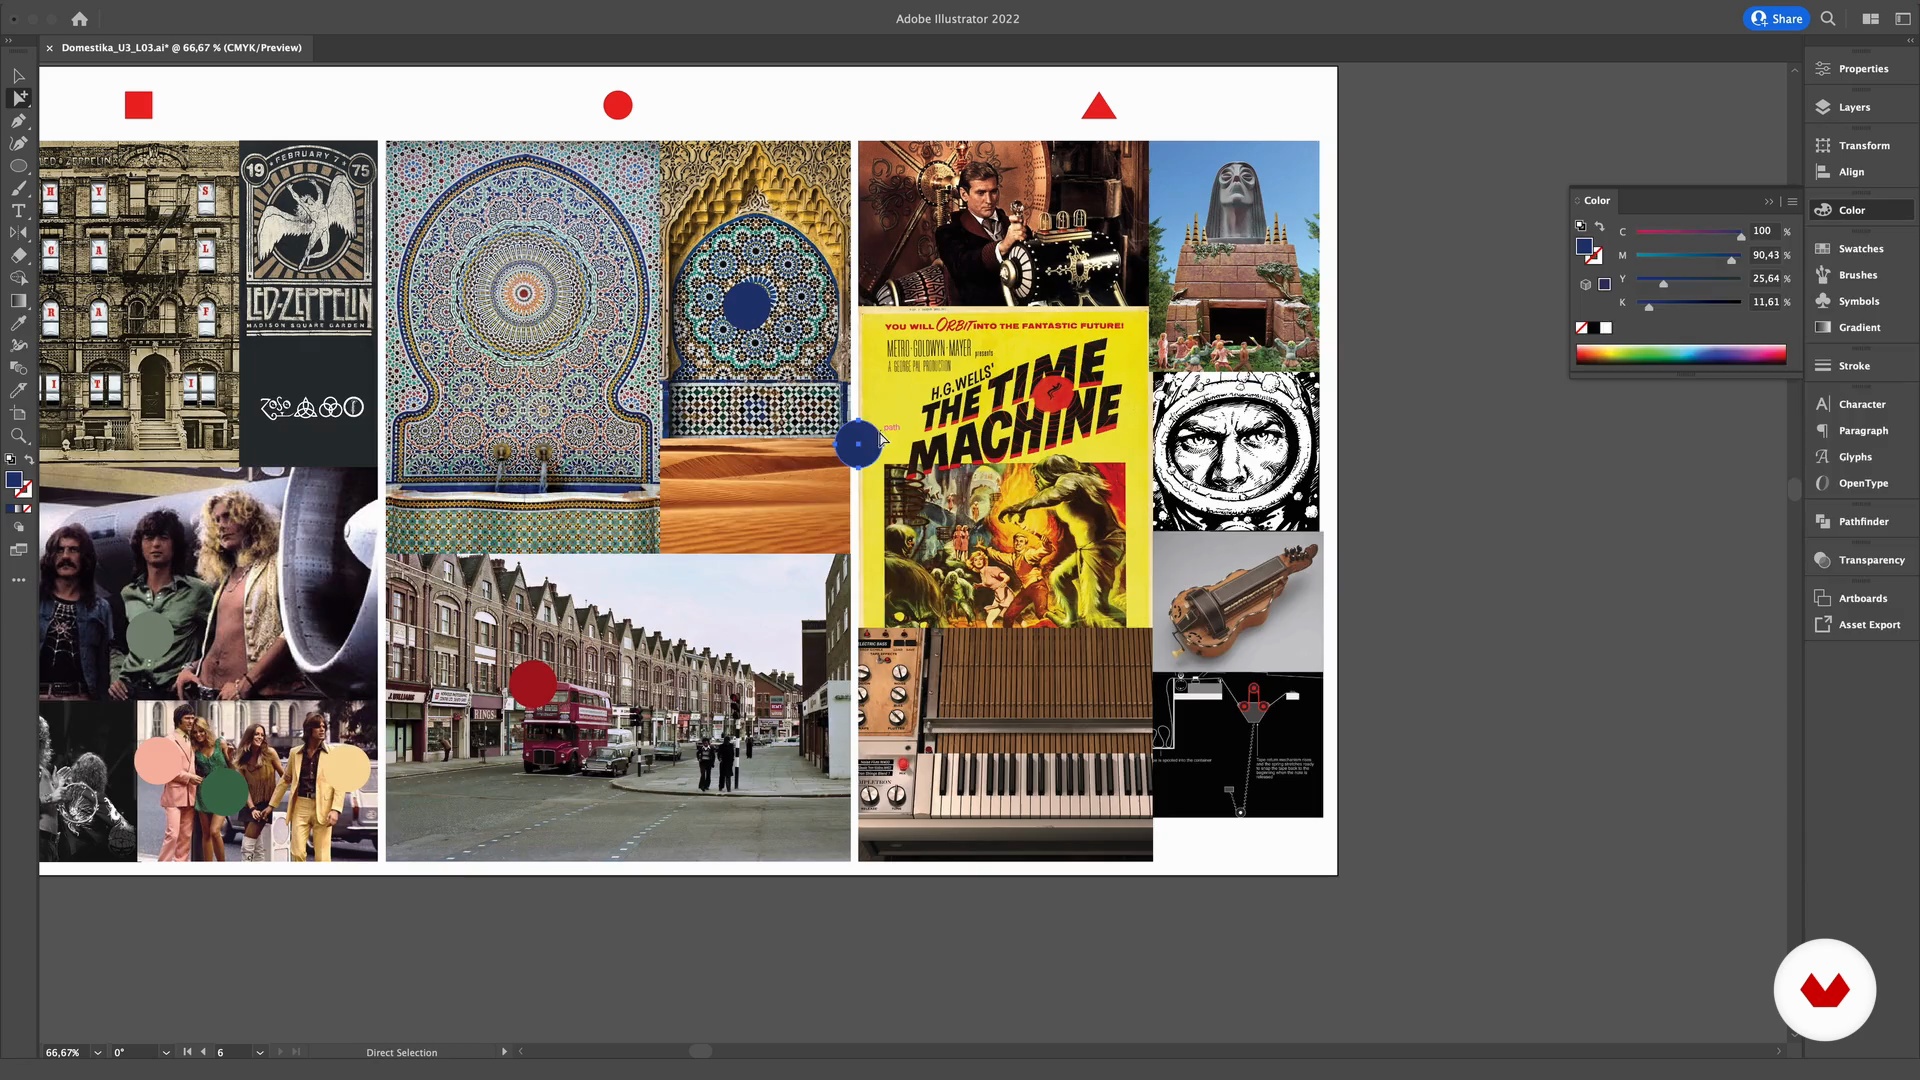Go to the first artboard button

click(x=187, y=1052)
